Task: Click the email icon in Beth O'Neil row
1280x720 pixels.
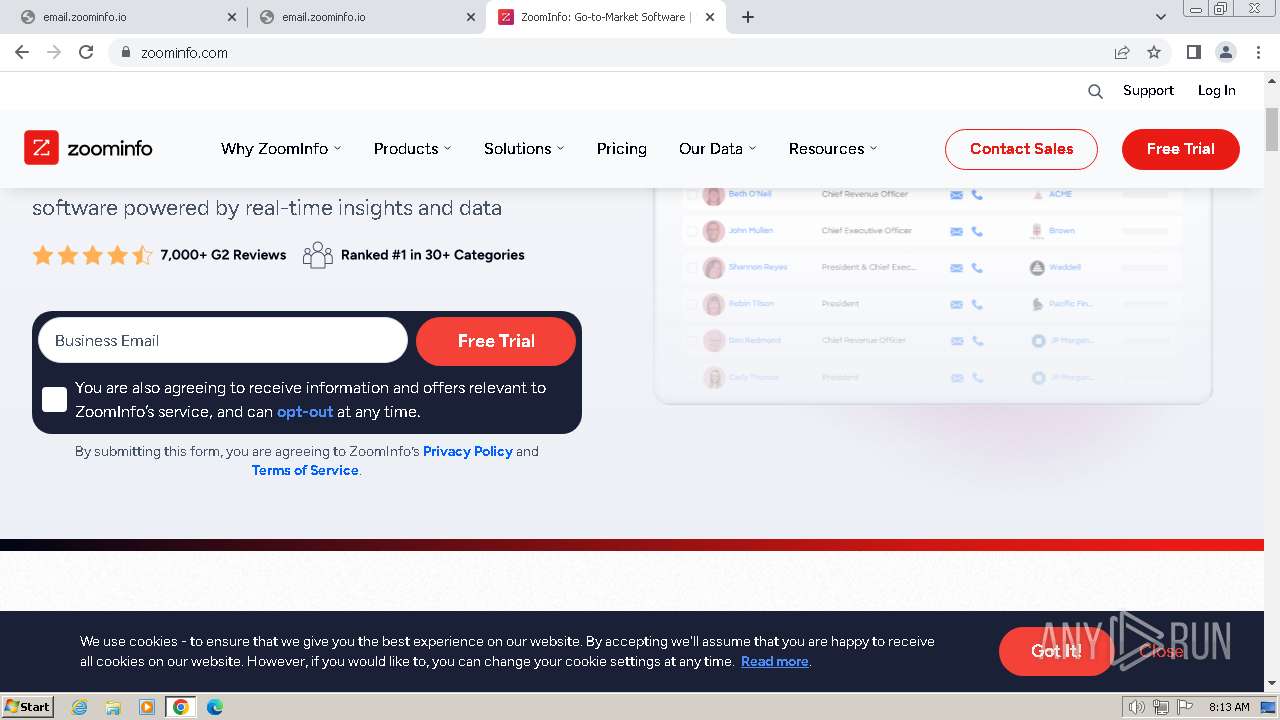Action: [x=956, y=194]
